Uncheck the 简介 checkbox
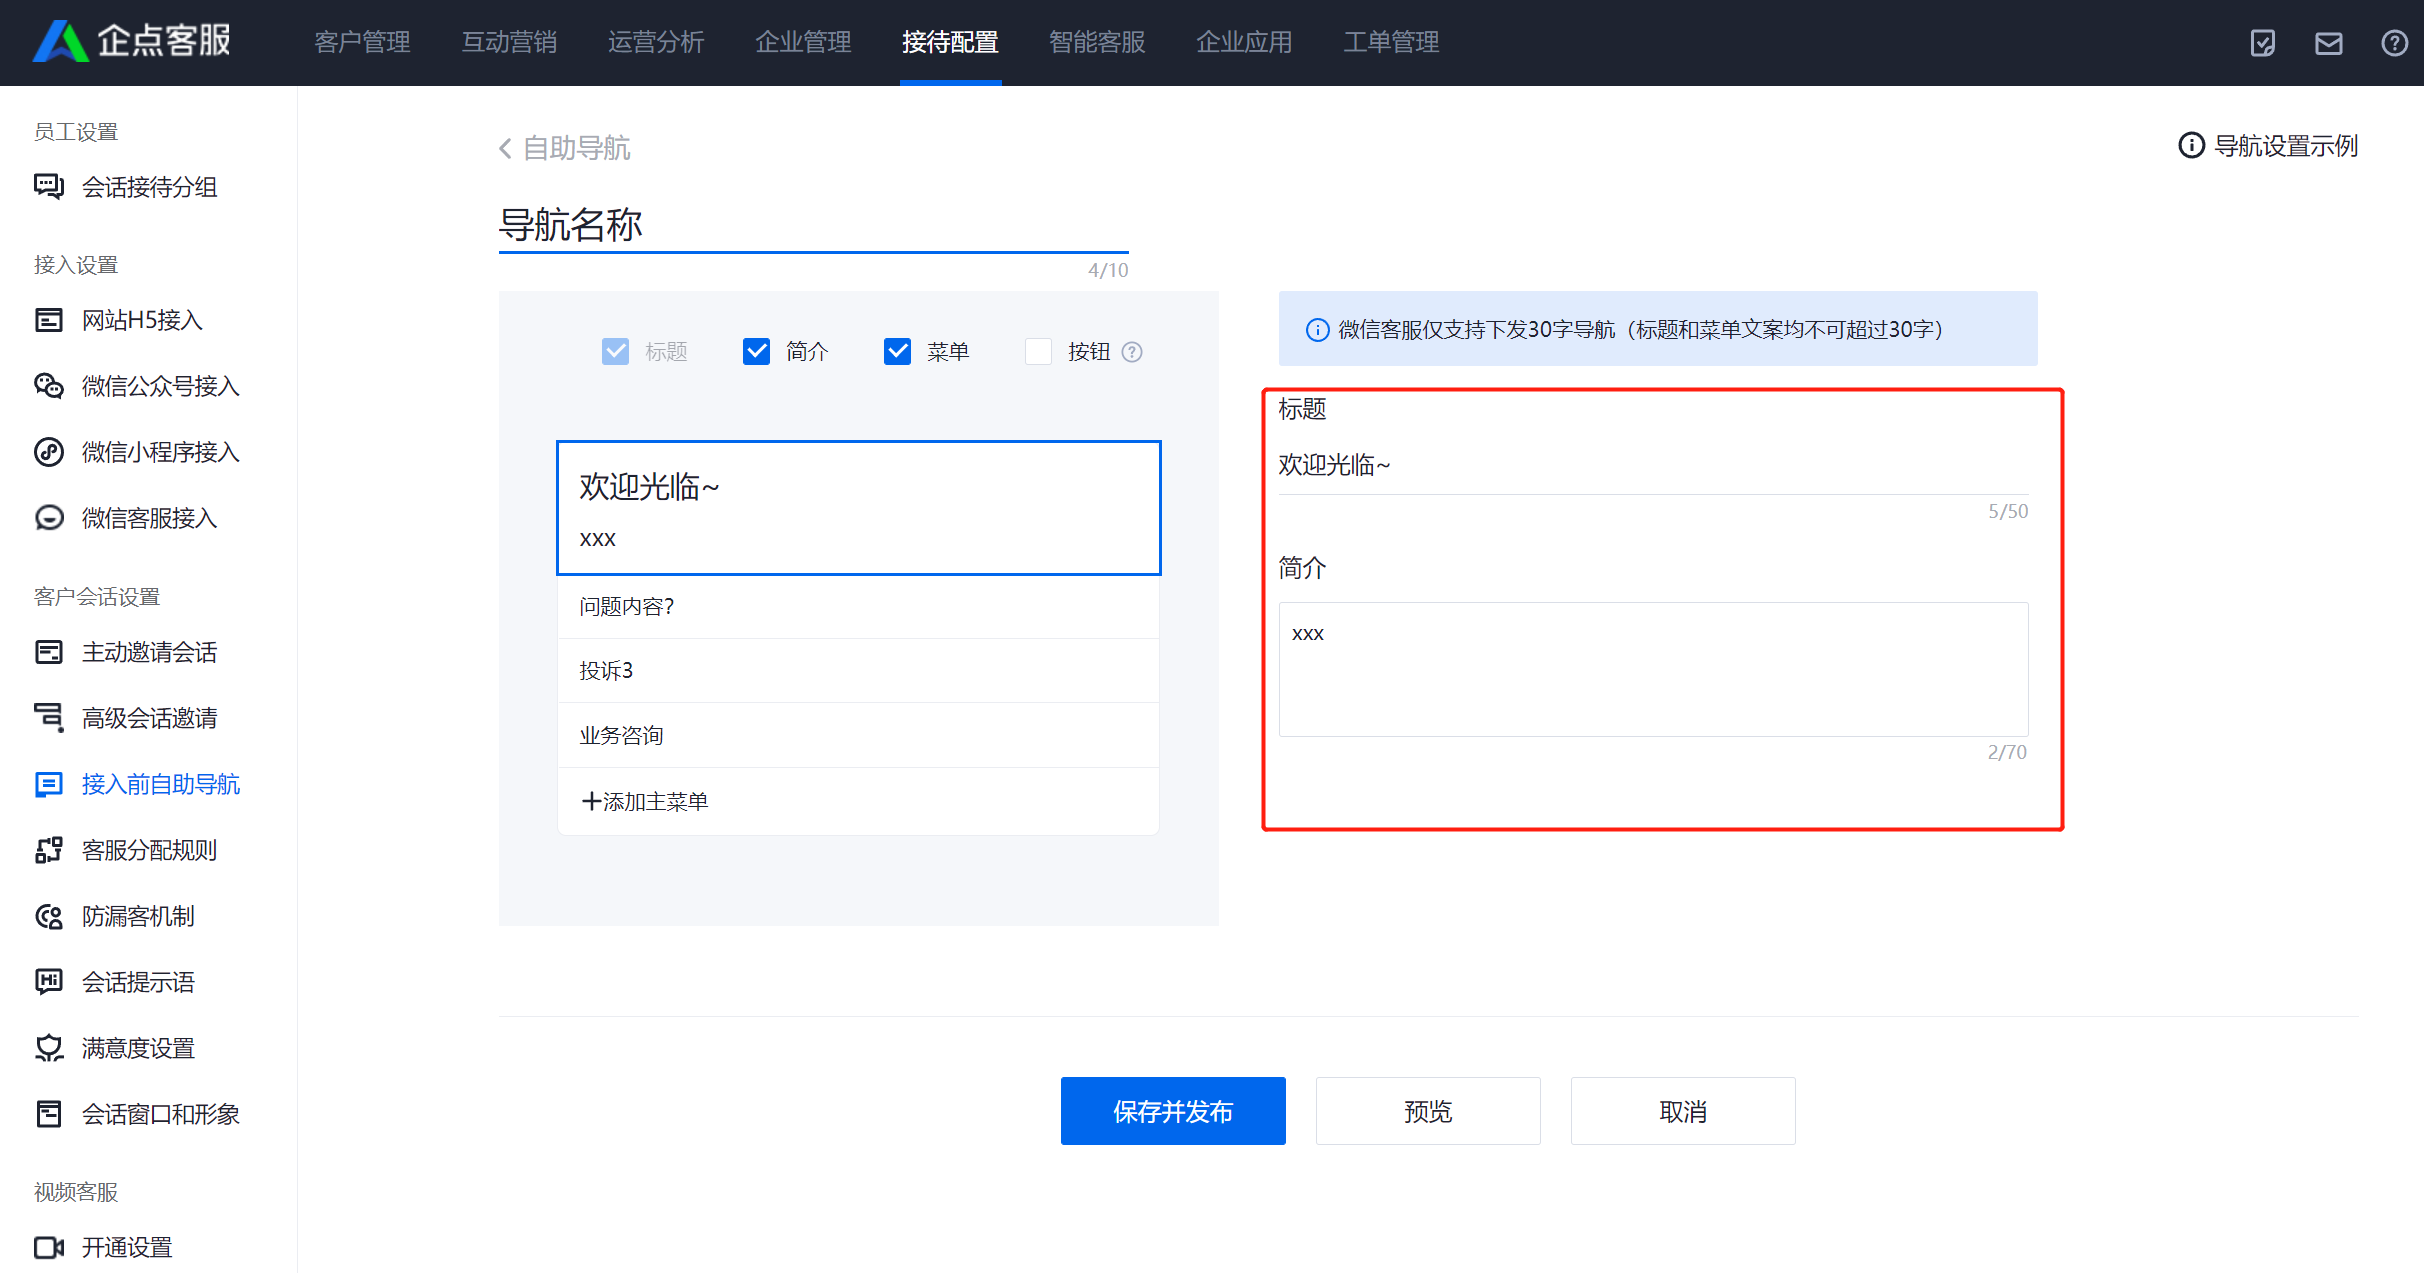The height and width of the screenshot is (1273, 2424). pos(756,352)
